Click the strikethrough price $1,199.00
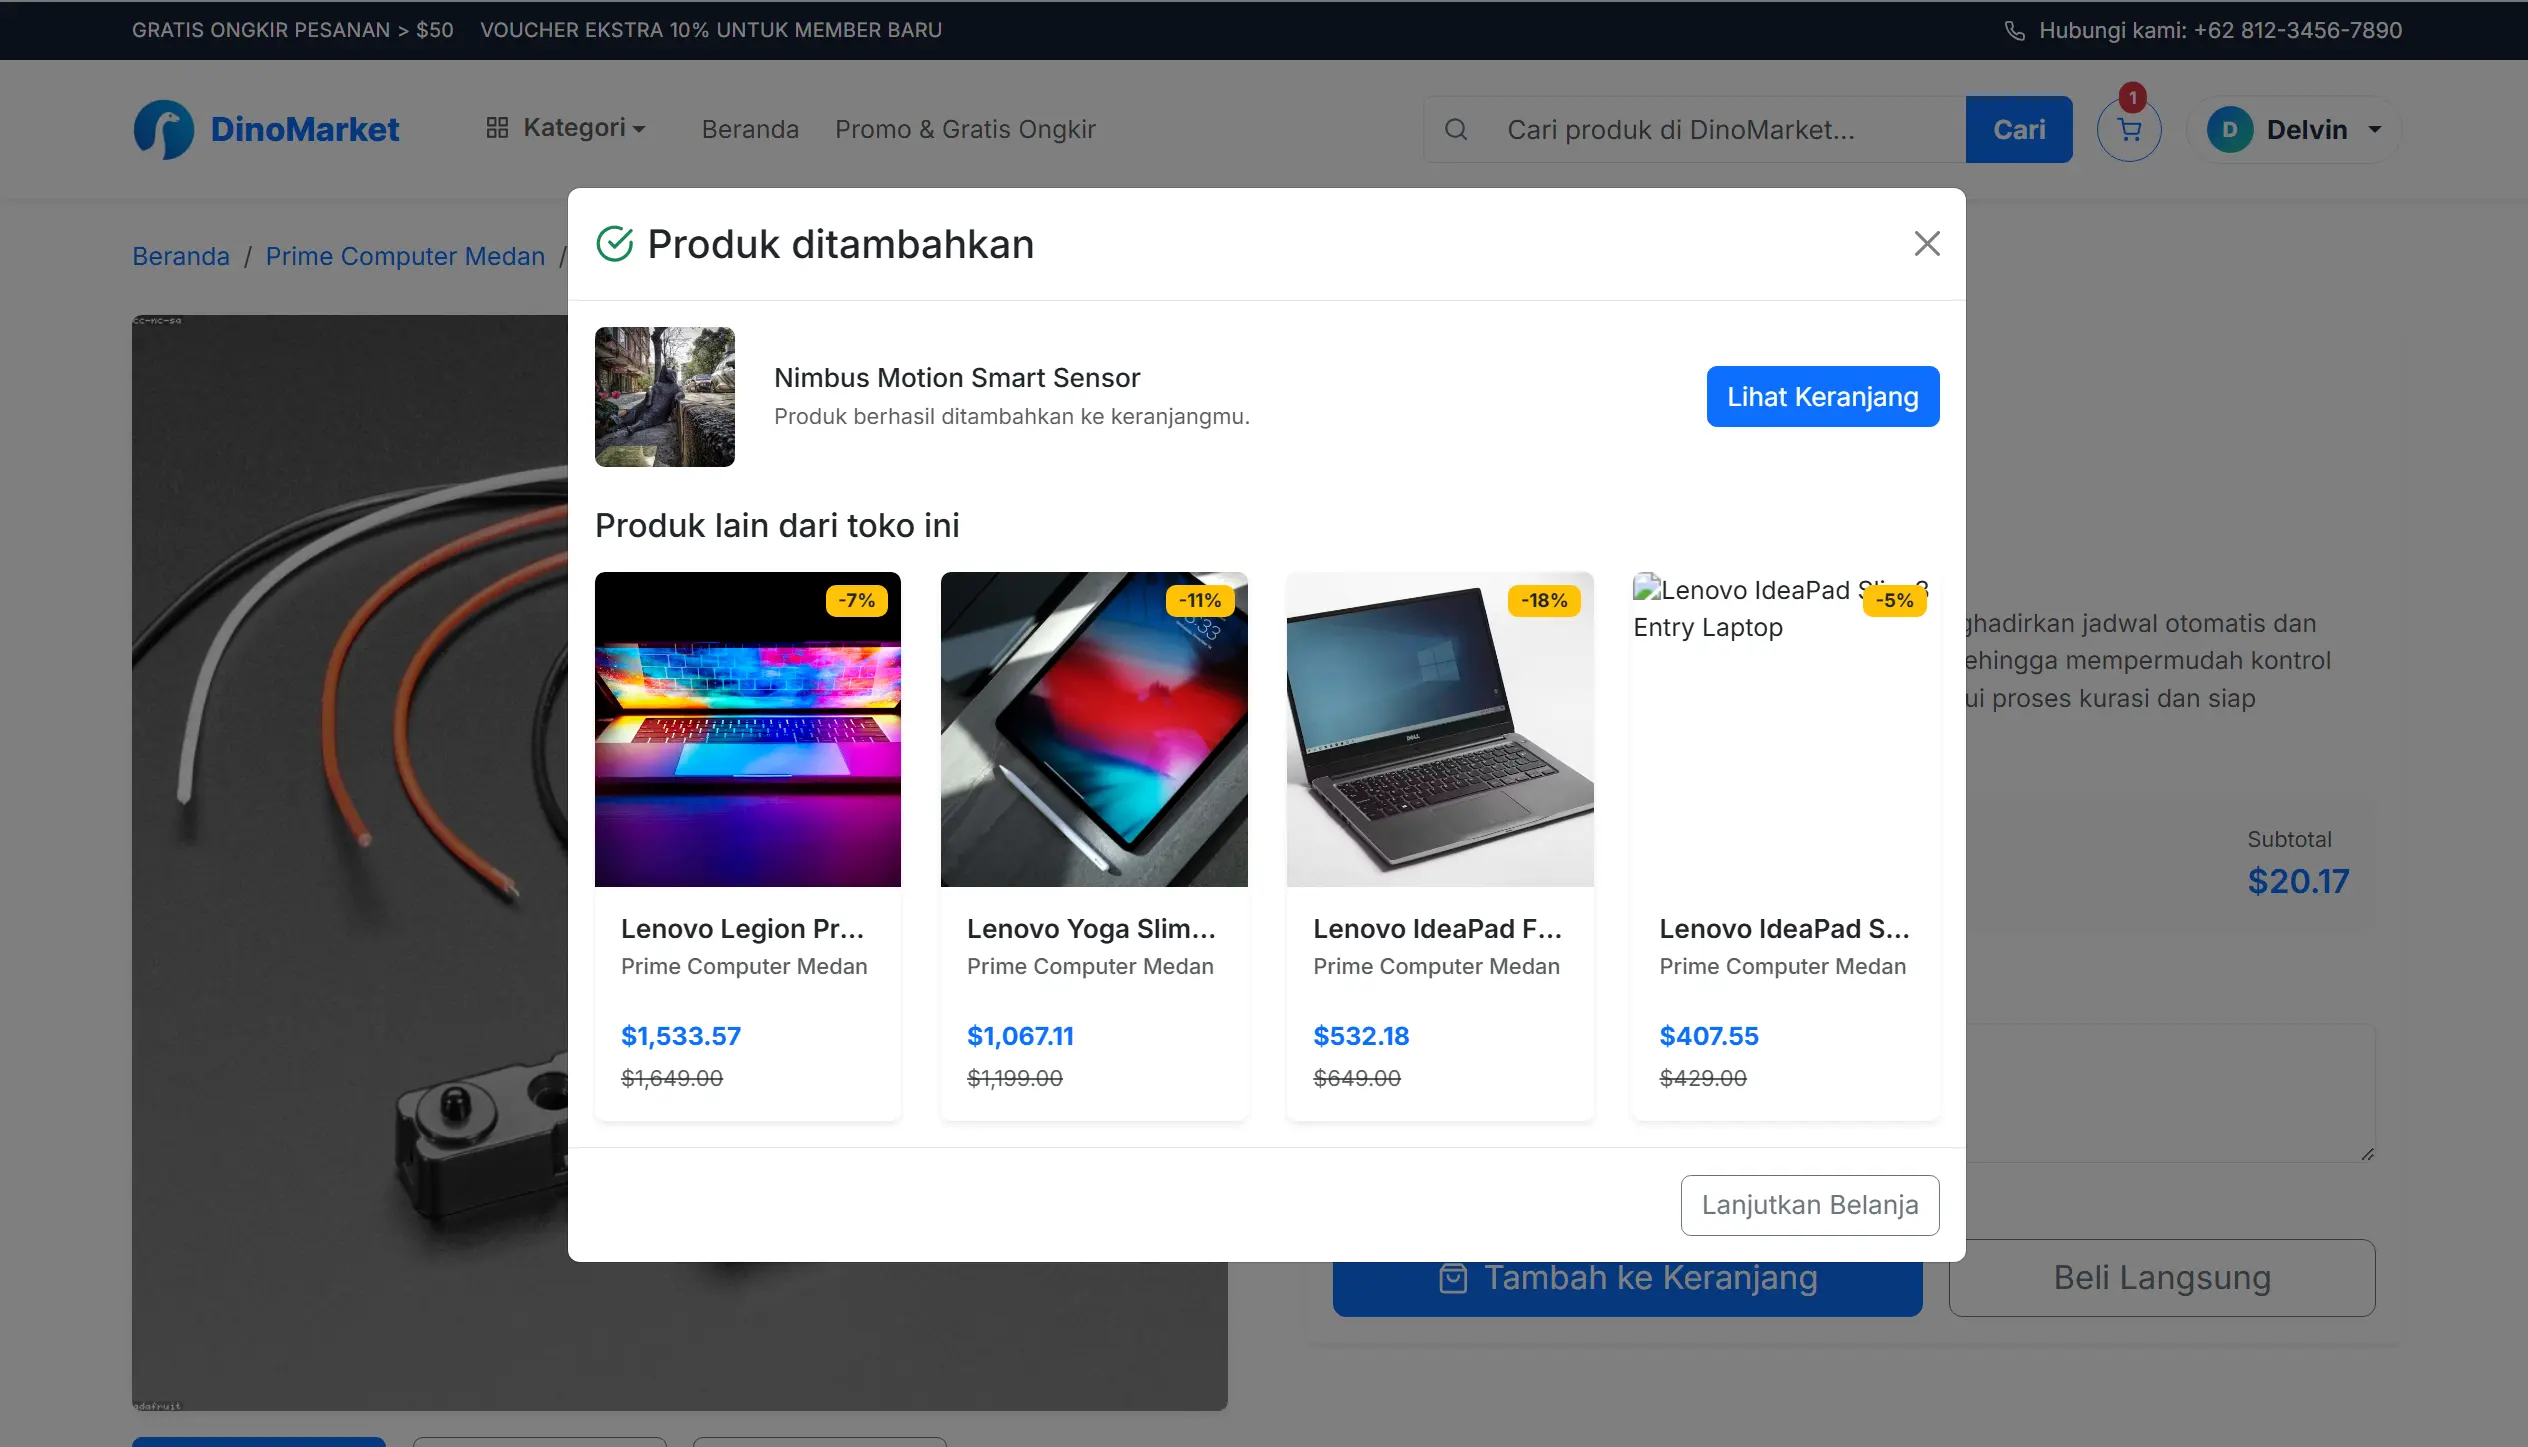 [x=1014, y=1078]
